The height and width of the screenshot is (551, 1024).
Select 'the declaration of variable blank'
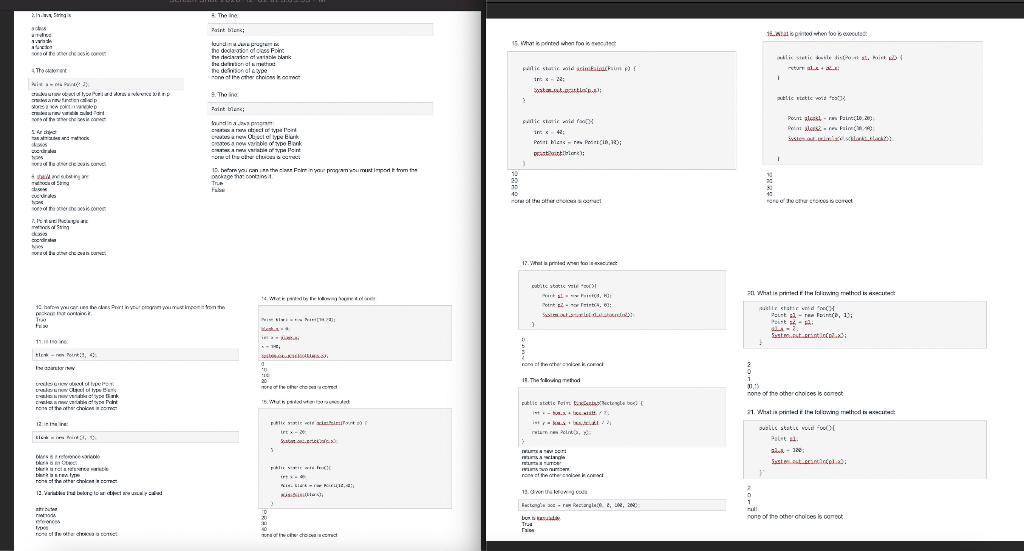(x=251, y=57)
